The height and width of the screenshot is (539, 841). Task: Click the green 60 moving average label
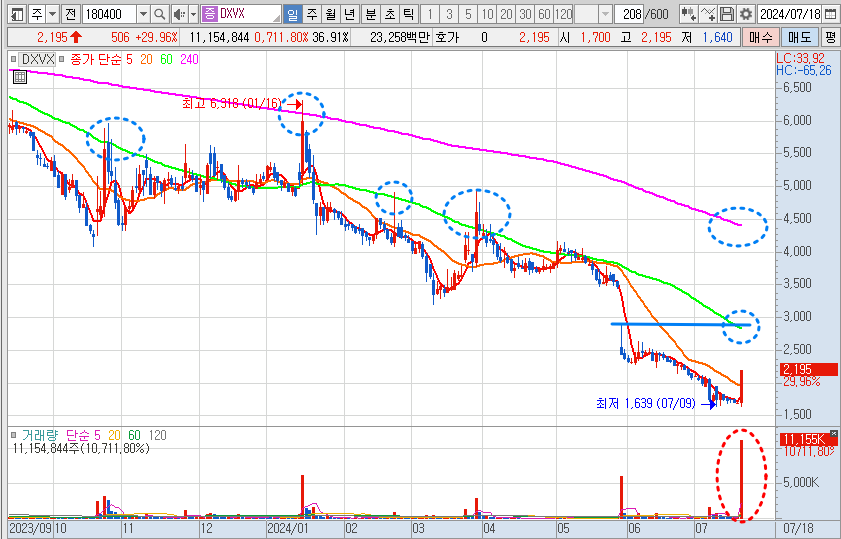click(167, 60)
